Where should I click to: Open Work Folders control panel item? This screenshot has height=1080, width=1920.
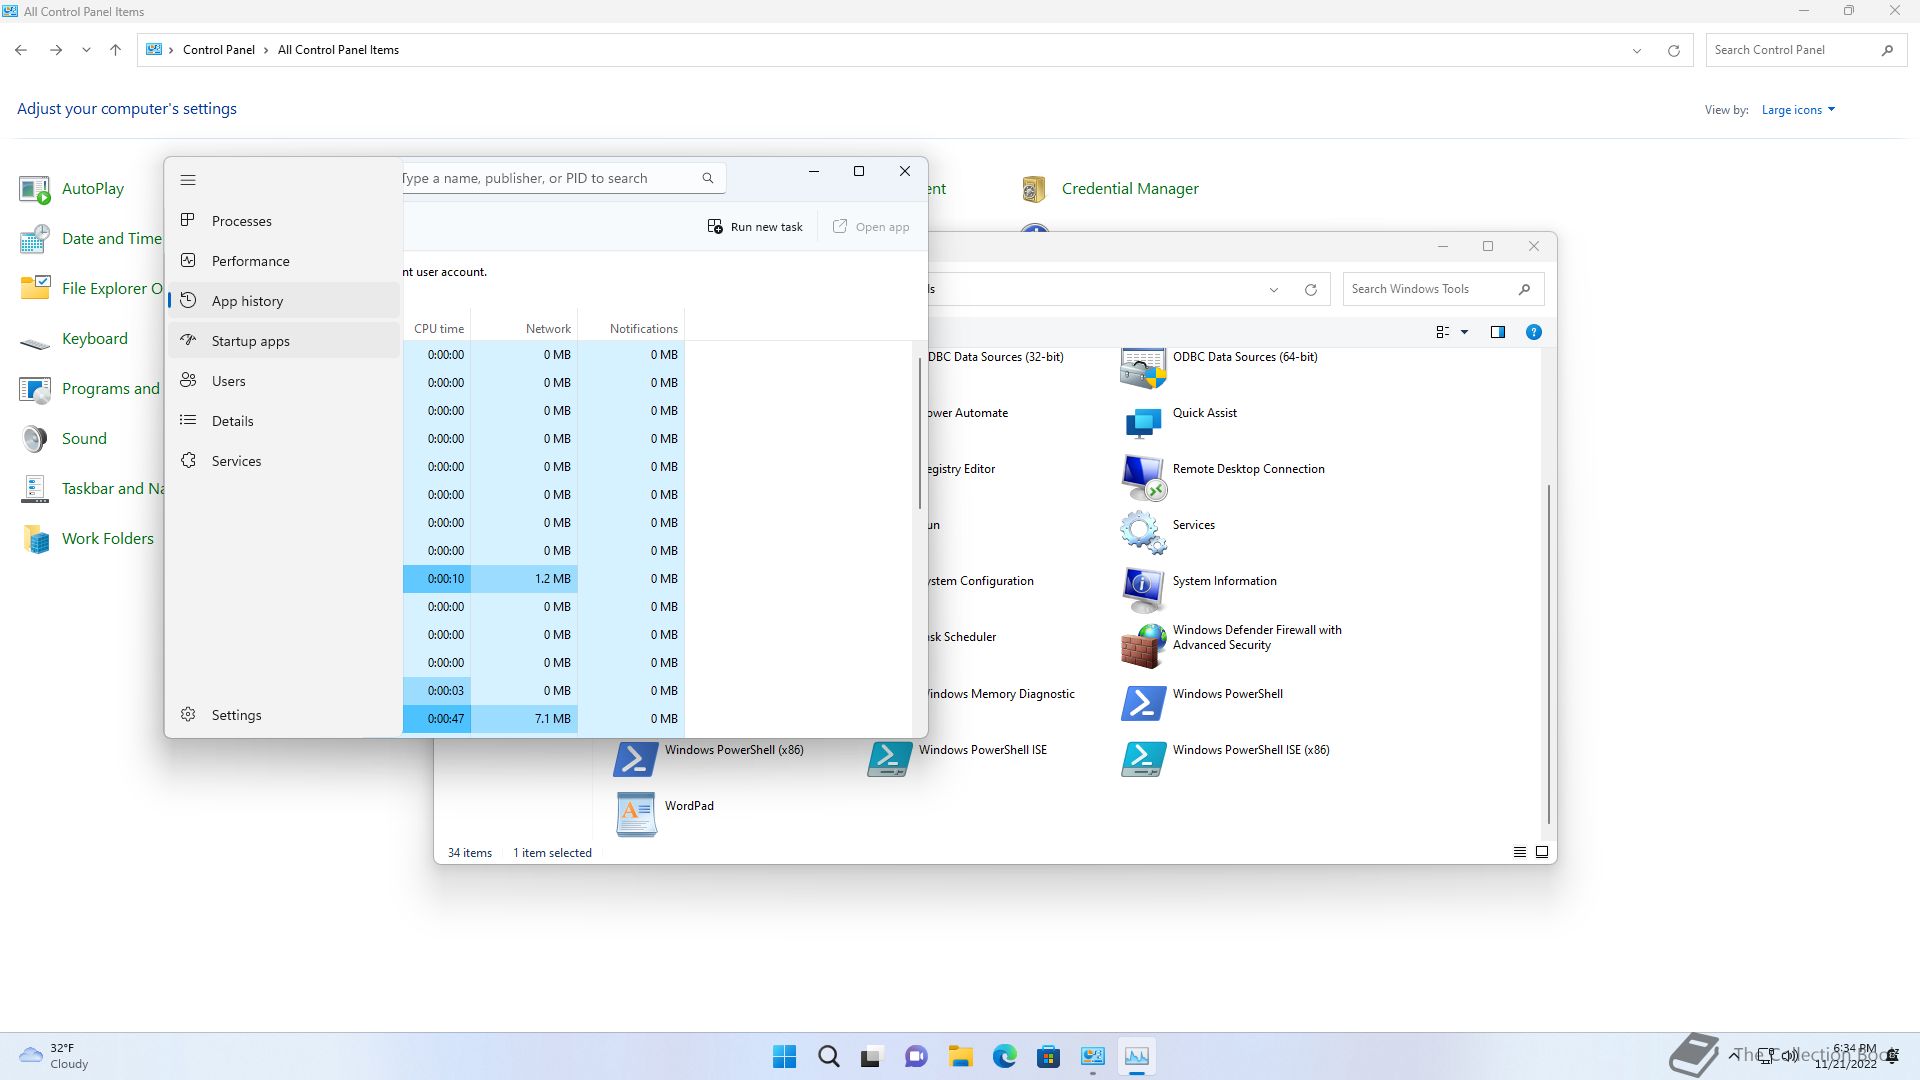tap(87, 539)
